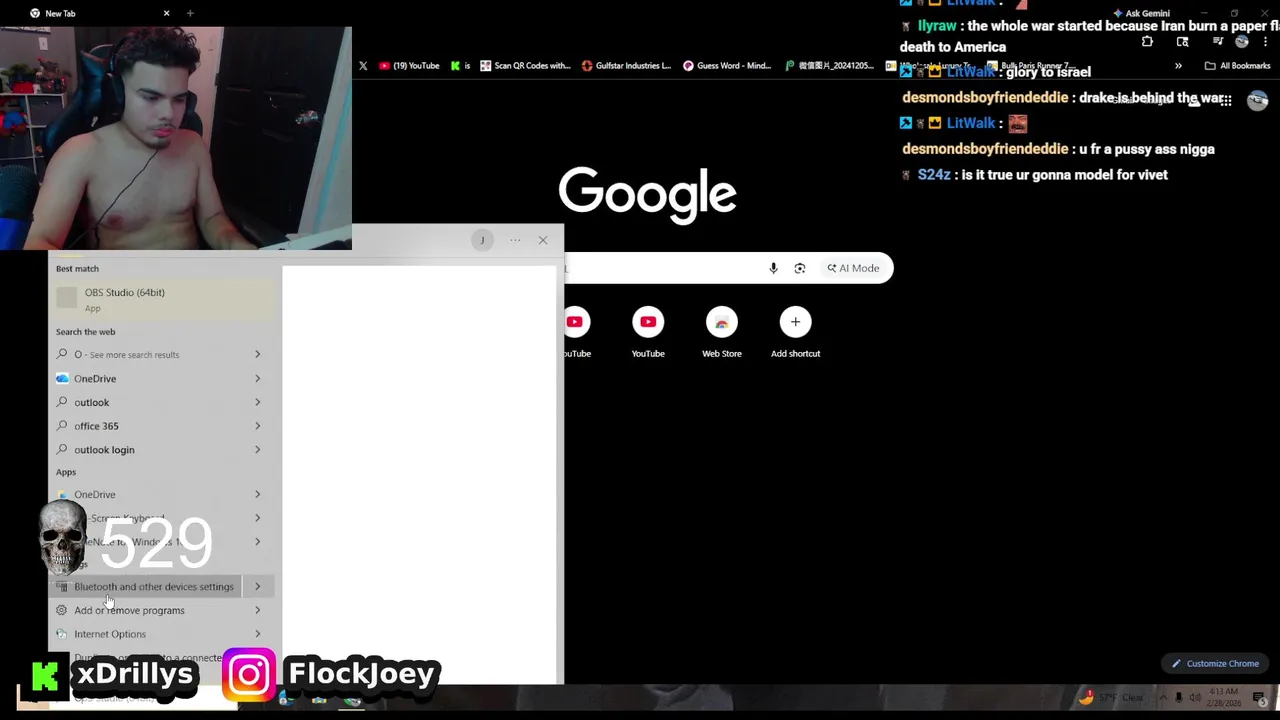Open the (19) YouTube bookmark
Screen dimensions: 1280x720
click(x=409, y=66)
